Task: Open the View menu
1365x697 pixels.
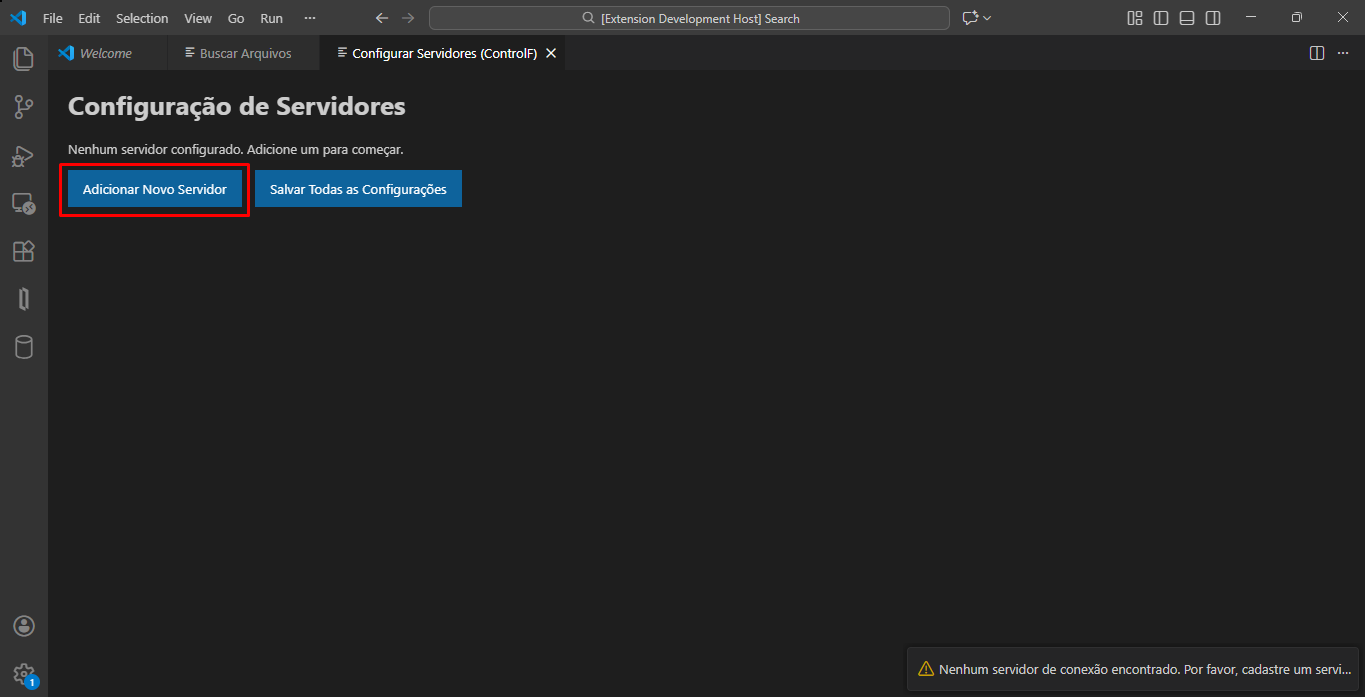Action: point(198,18)
